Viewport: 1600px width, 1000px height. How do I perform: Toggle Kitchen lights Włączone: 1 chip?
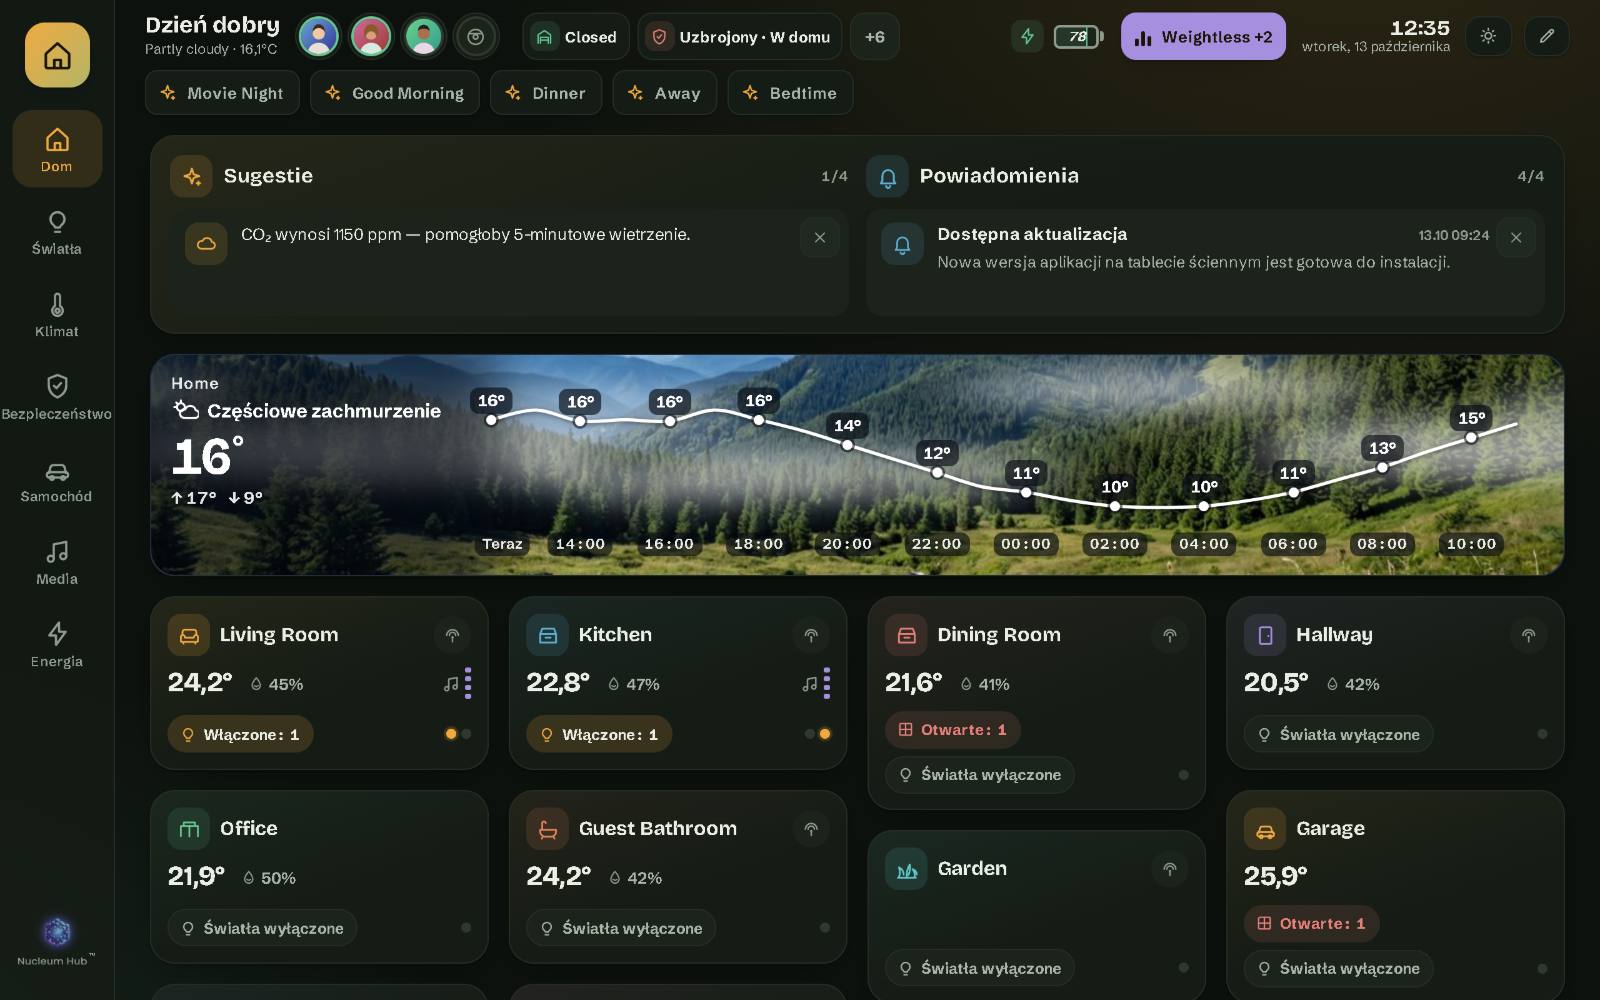[x=599, y=734]
